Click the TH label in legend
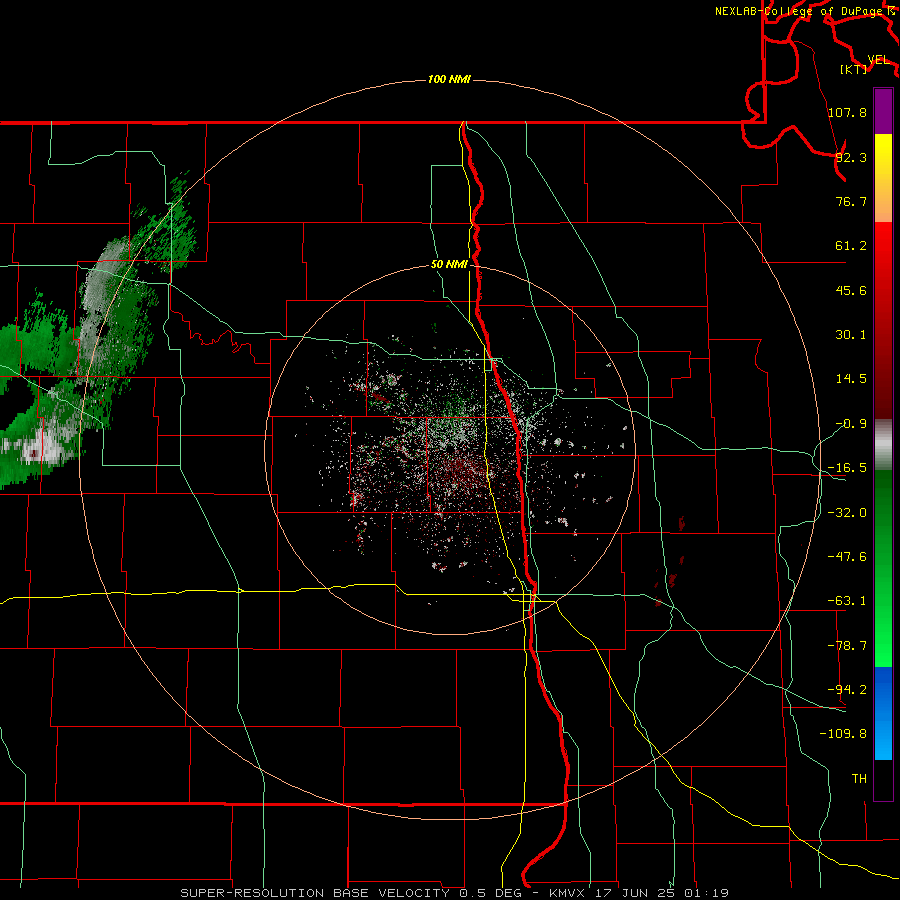Viewport: 900px width, 900px height. pos(859,778)
